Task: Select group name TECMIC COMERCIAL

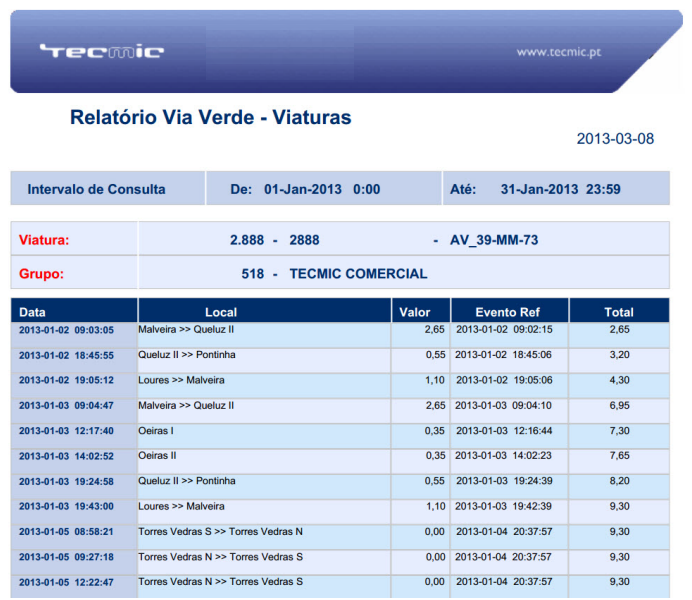Action: click(358, 274)
